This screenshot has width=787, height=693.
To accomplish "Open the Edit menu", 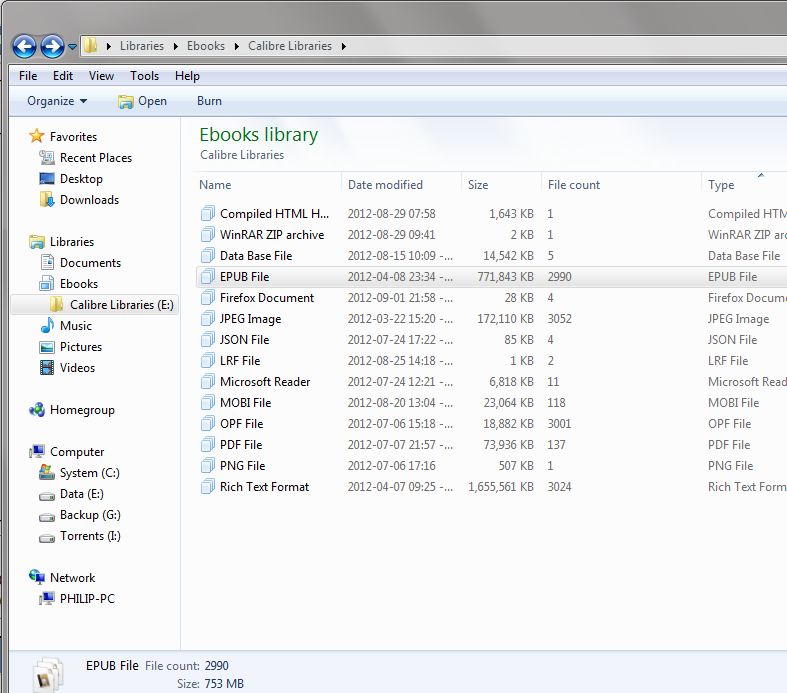I will pyautogui.click(x=63, y=76).
